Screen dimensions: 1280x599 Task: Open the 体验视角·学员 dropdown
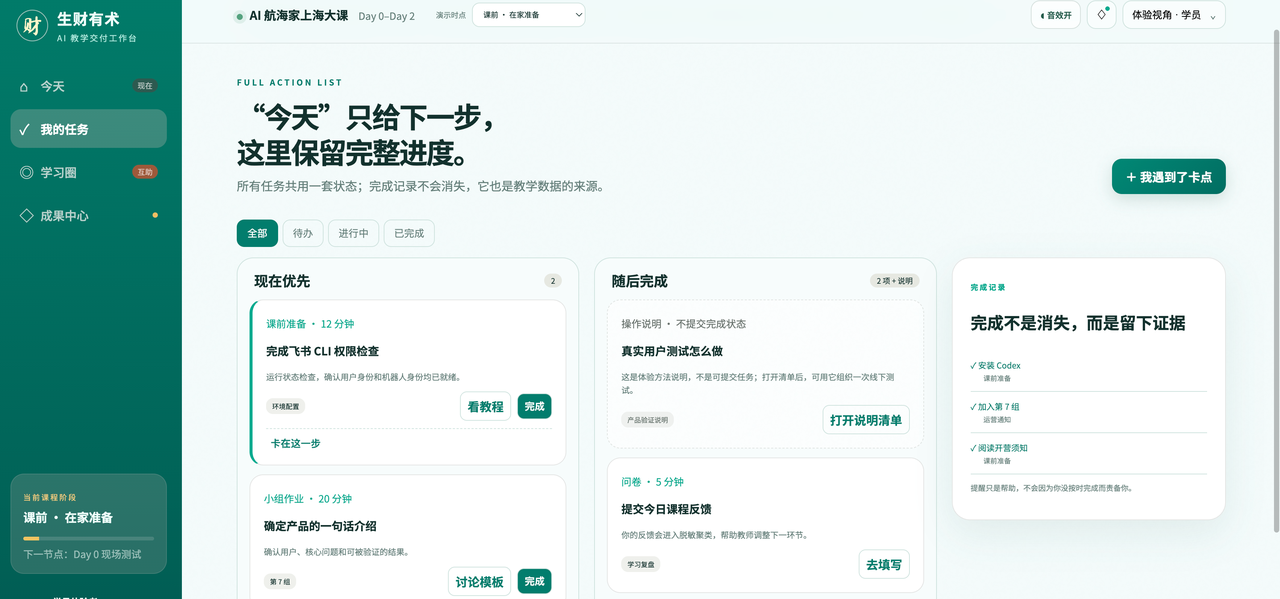coord(1174,15)
